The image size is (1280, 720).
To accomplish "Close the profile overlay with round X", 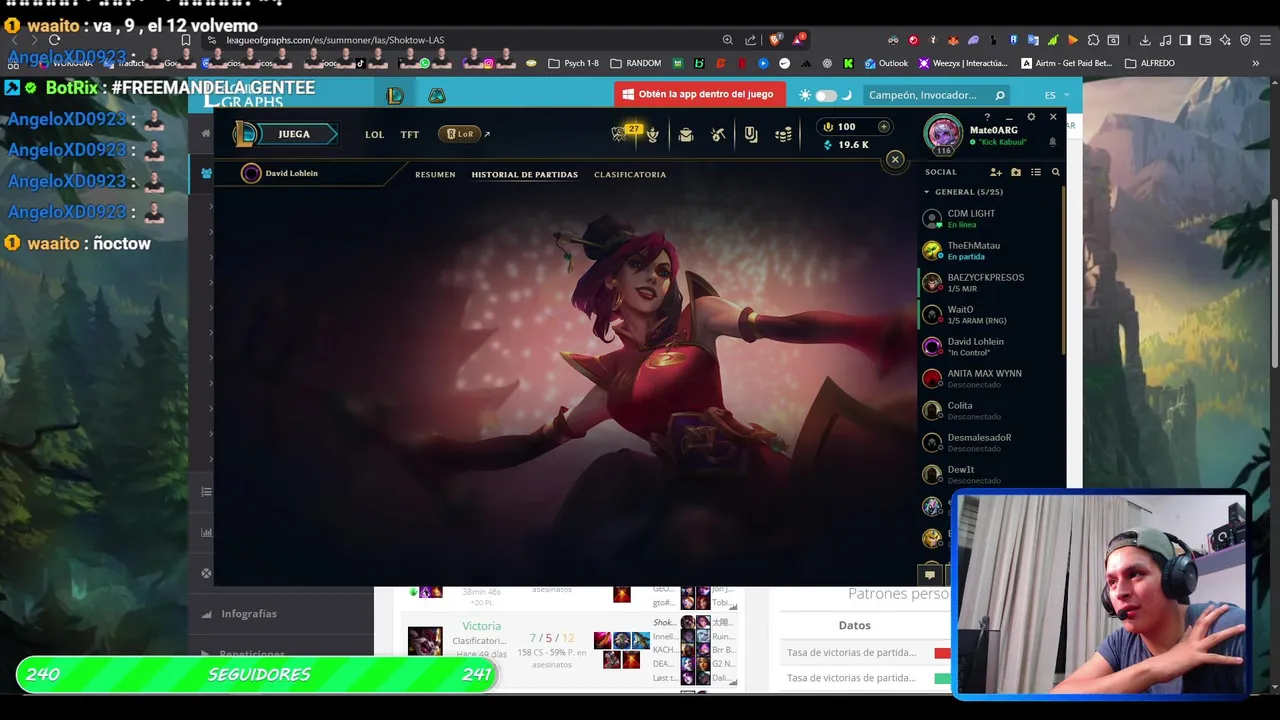I will (895, 159).
